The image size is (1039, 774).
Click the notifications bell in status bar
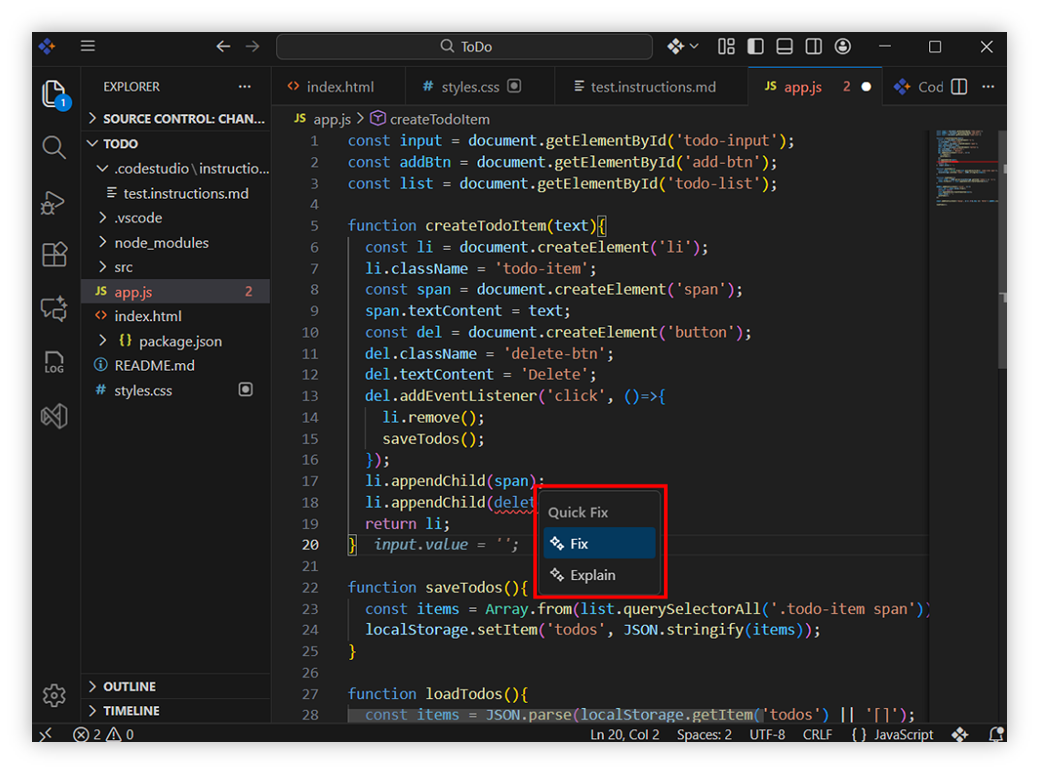pos(996,735)
